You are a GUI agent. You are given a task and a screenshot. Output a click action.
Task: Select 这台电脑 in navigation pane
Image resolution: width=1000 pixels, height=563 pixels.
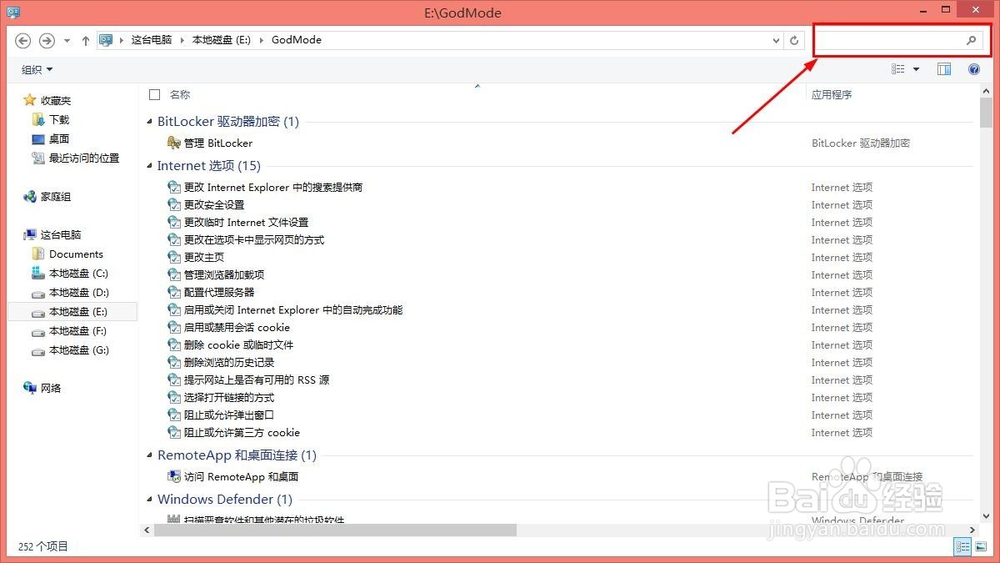coord(61,235)
